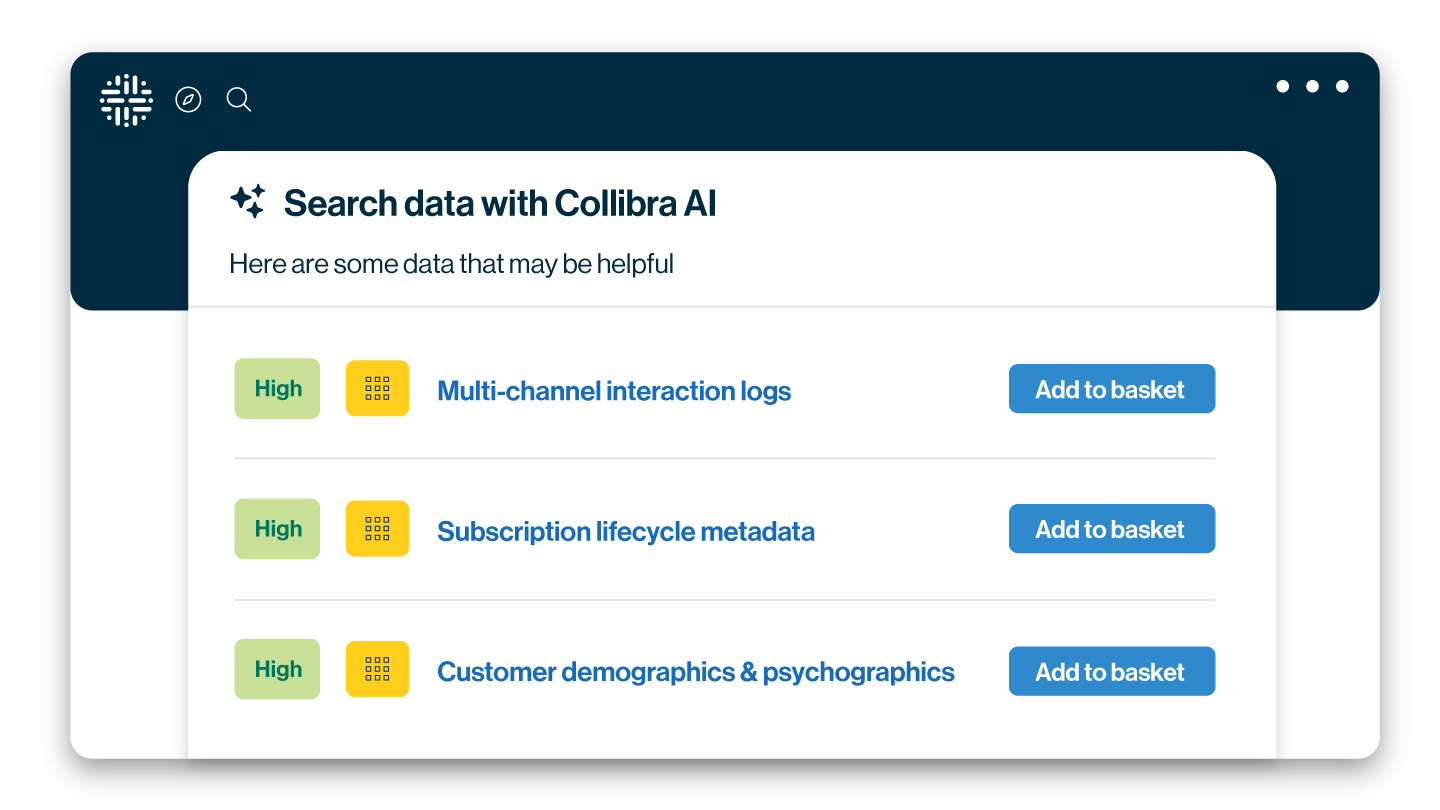
Task: Click table icon for Subscription lifecycle metadata
Action: [377, 529]
